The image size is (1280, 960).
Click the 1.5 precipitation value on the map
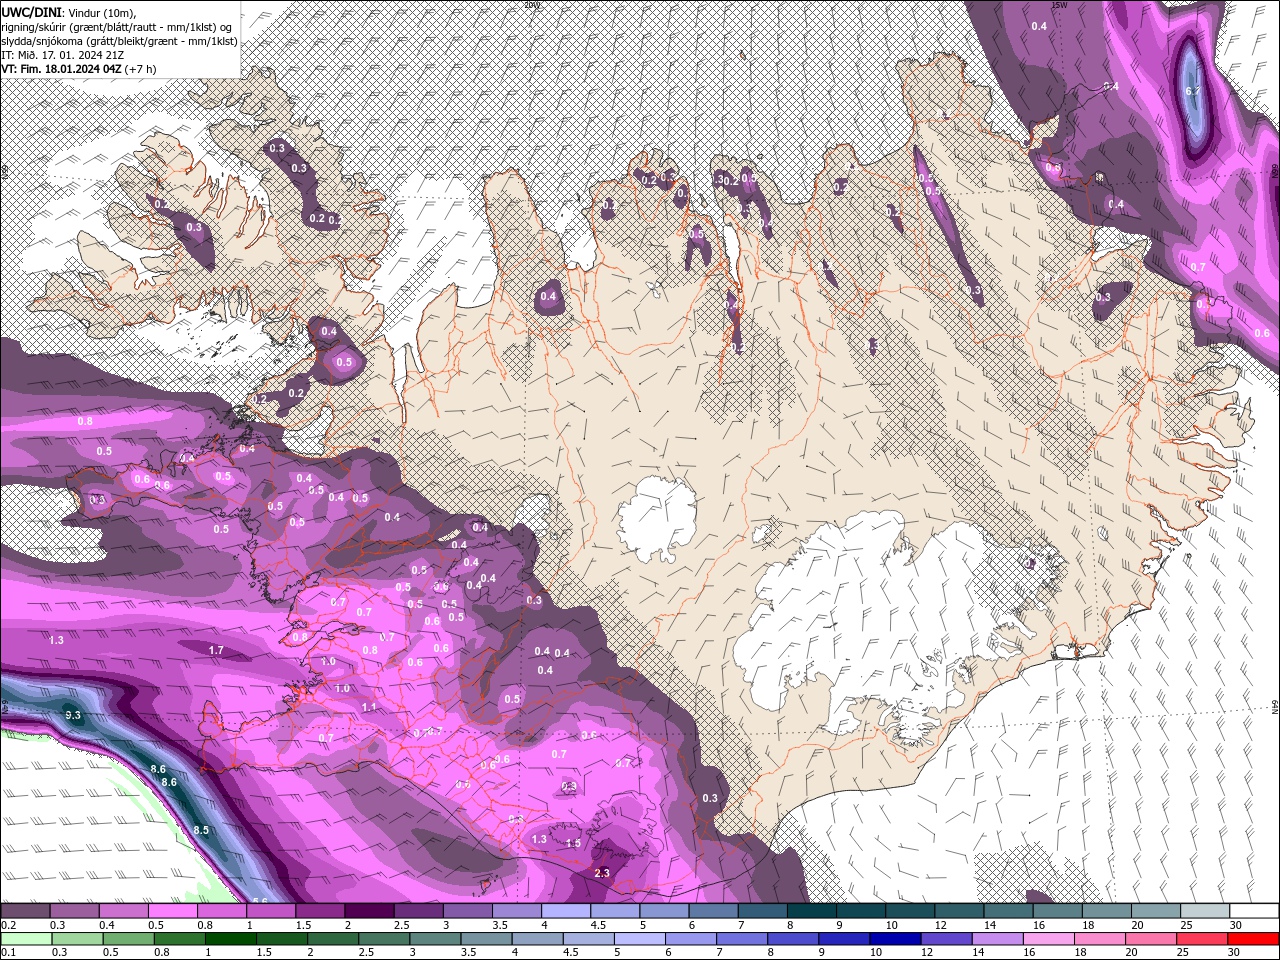(574, 843)
